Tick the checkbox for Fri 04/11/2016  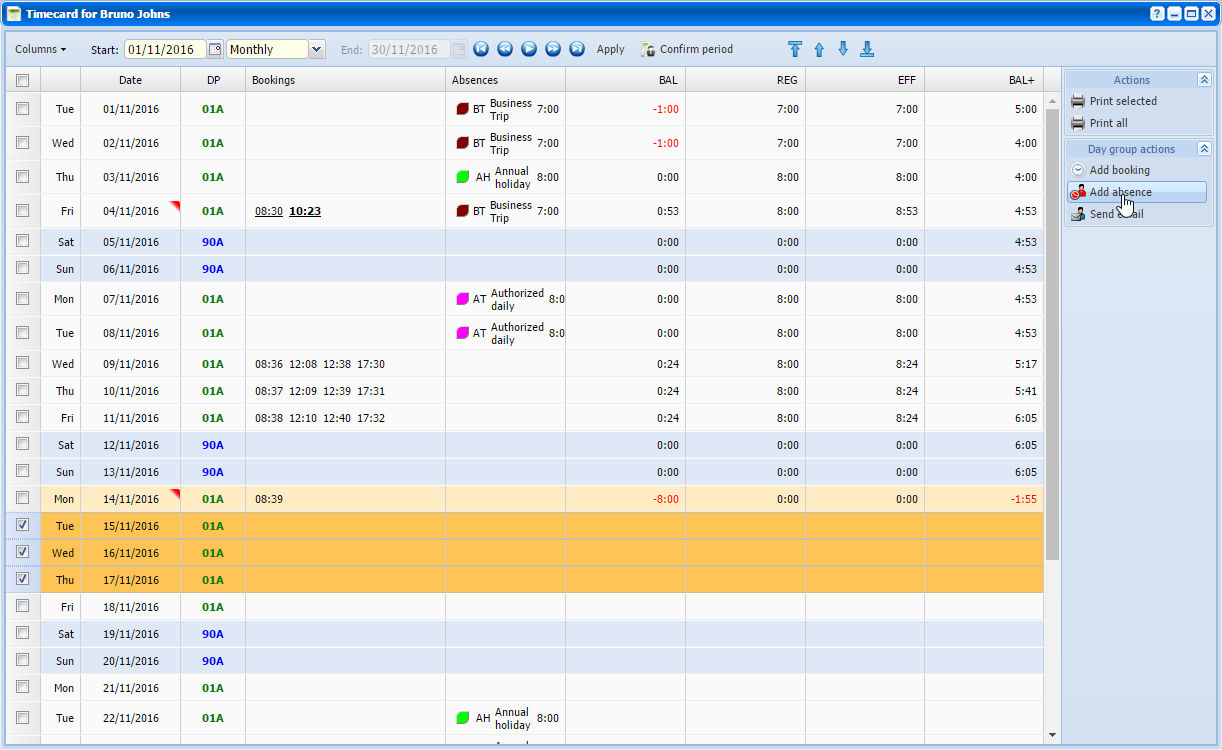pos(23,210)
